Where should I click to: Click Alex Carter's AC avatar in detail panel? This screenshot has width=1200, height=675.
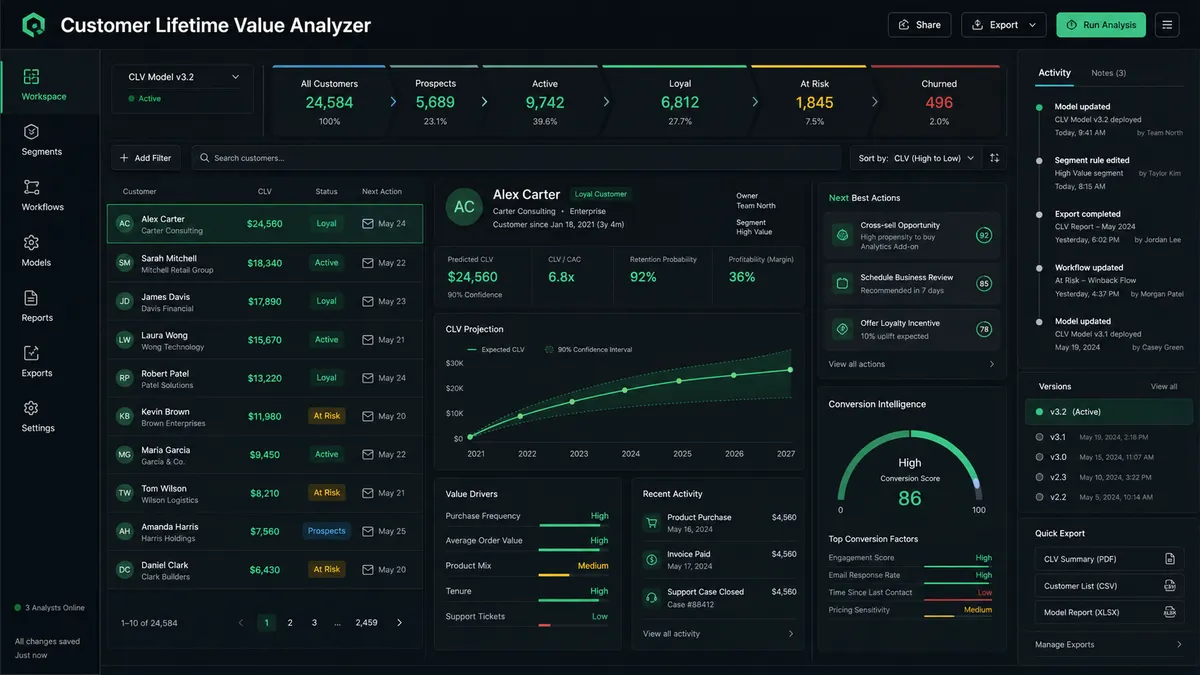[464, 207]
